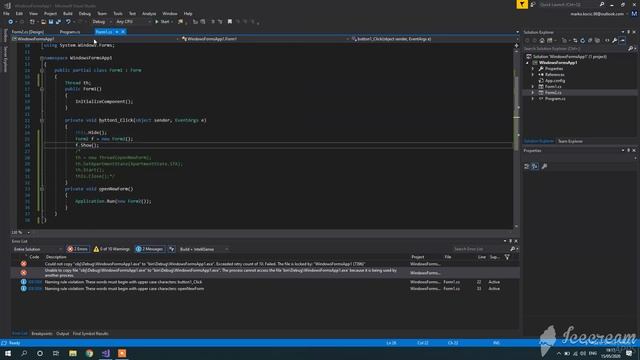Click the Property Pages wrench in Properties panel
Image resolution: width=640 pixels, height=360 pixels.
tap(544, 166)
